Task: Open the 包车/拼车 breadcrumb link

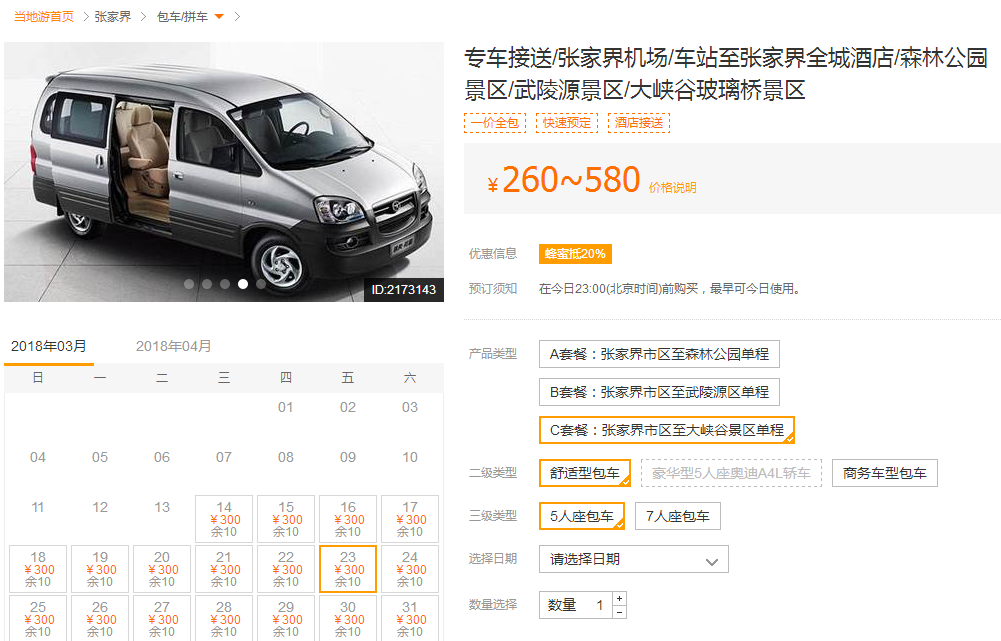Action: point(183,17)
